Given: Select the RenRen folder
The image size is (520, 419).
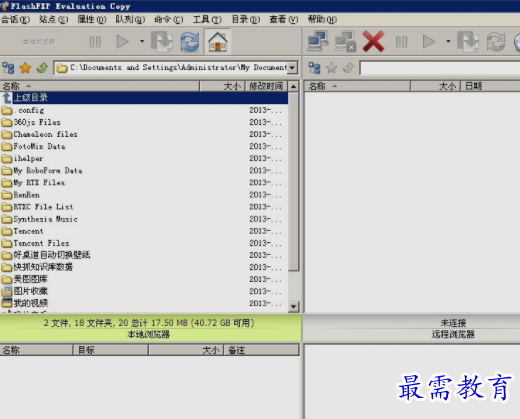Looking at the screenshot, I should point(144,195).
